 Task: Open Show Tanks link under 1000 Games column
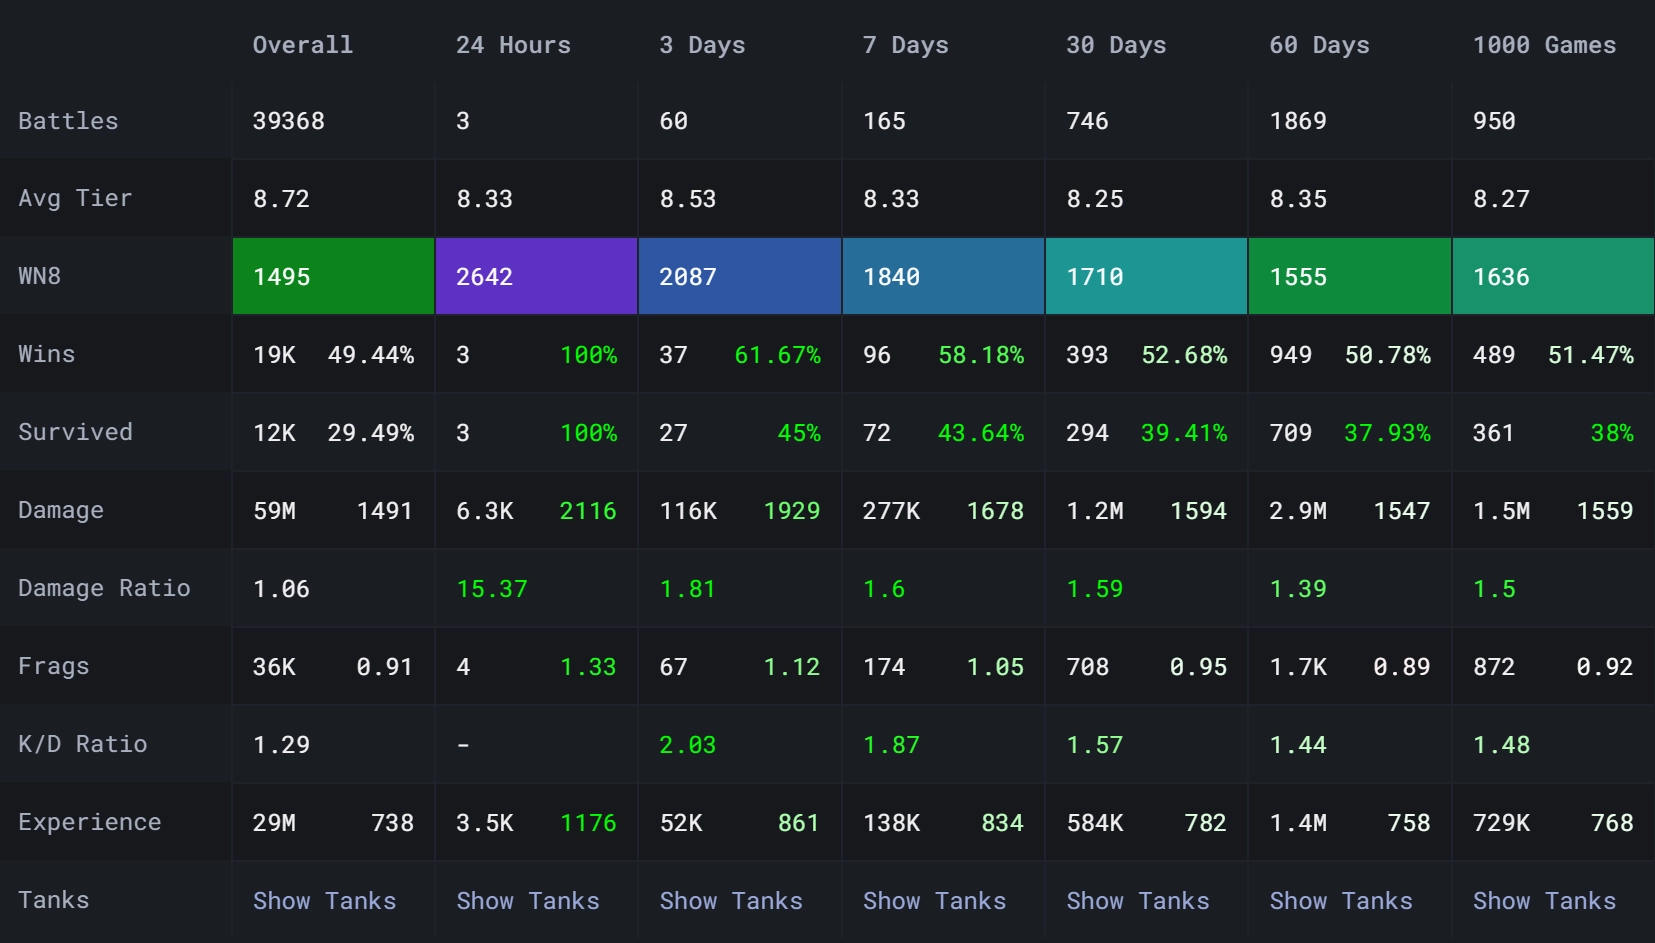pos(1544,901)
